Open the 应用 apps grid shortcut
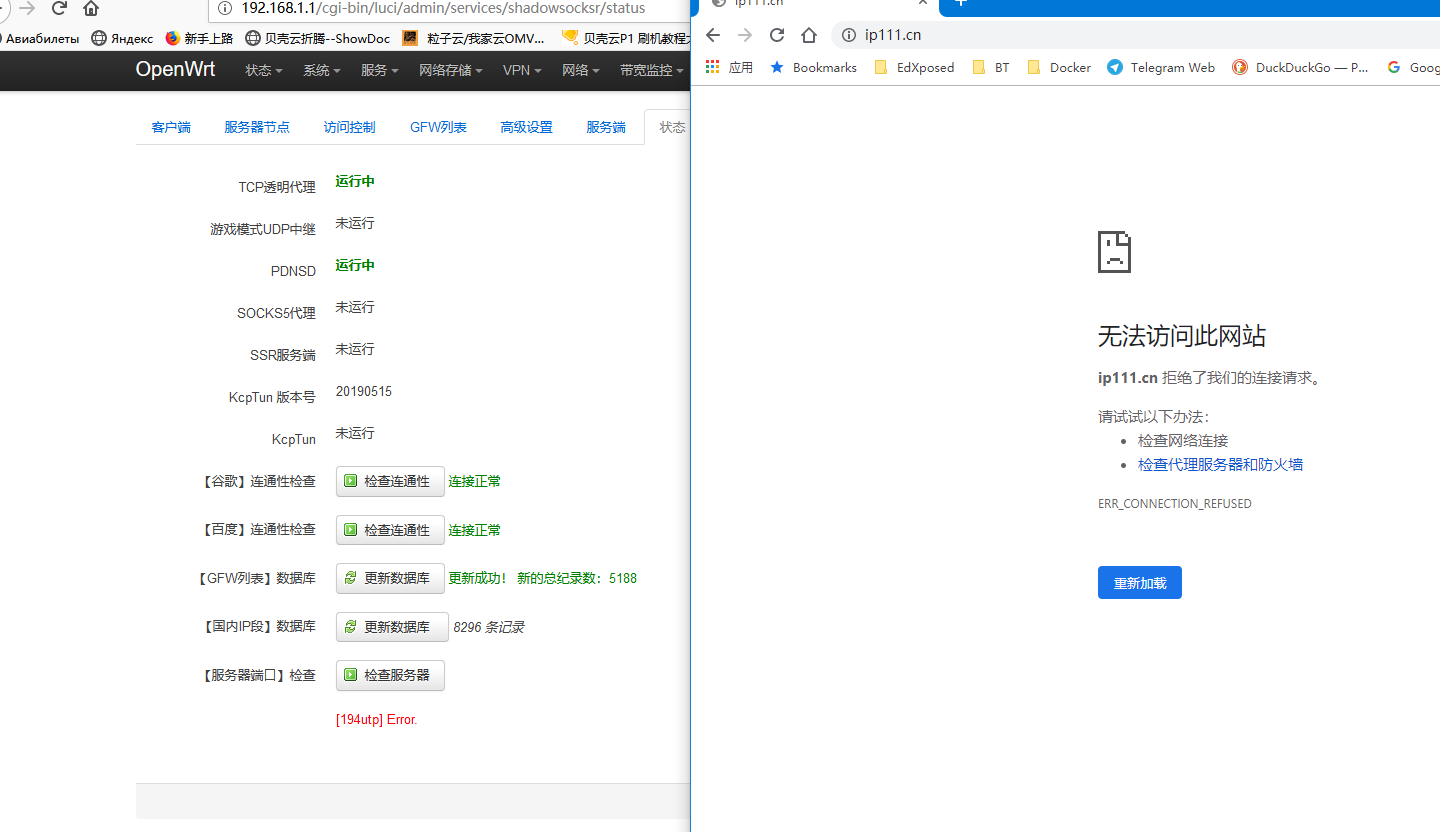Viewport: 1440px width, 832px height. [x=729, y=67]
